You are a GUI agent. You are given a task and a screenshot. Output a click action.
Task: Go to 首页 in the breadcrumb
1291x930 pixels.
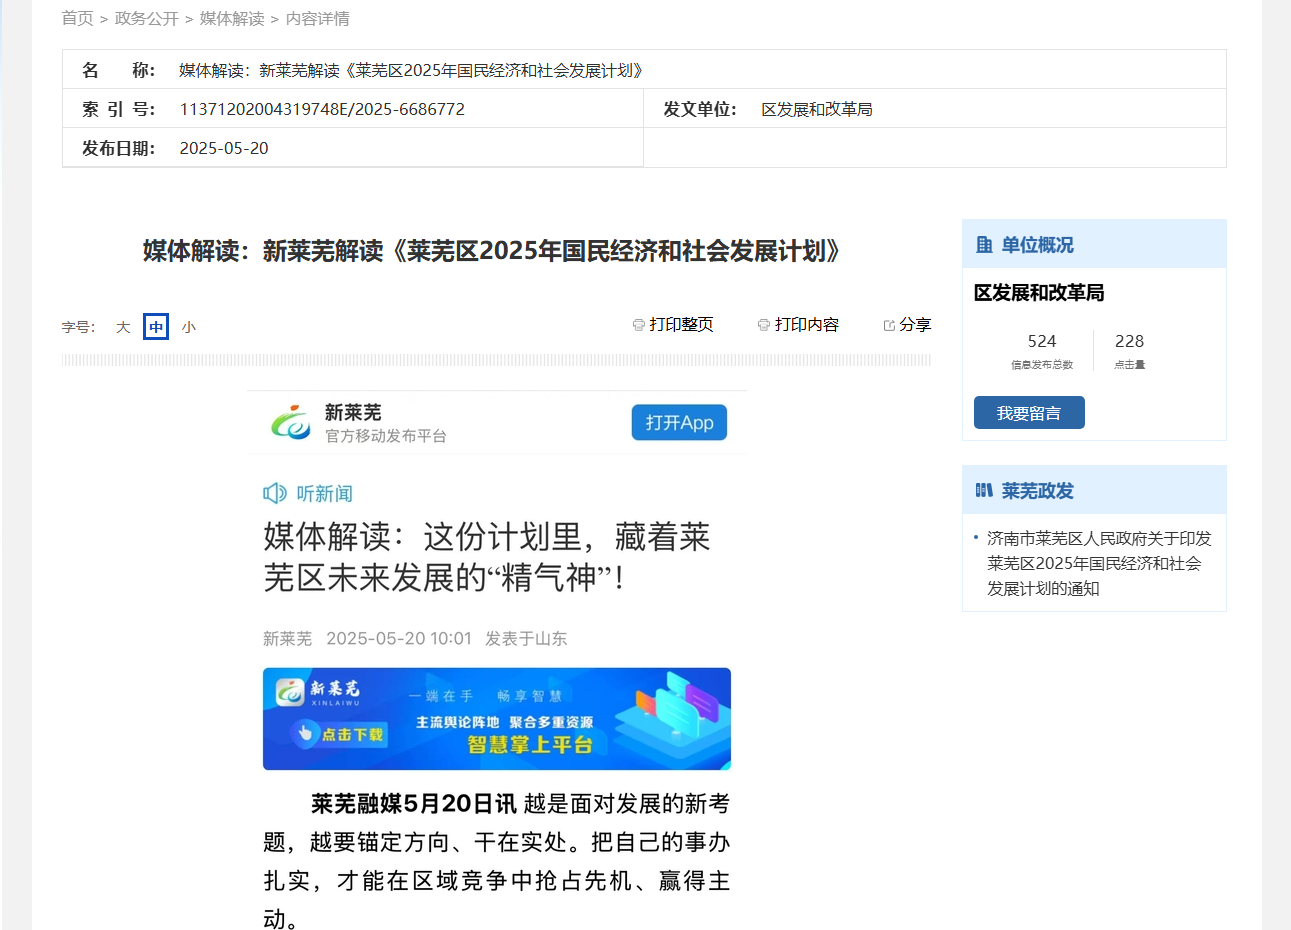click(x=77, y=19)
